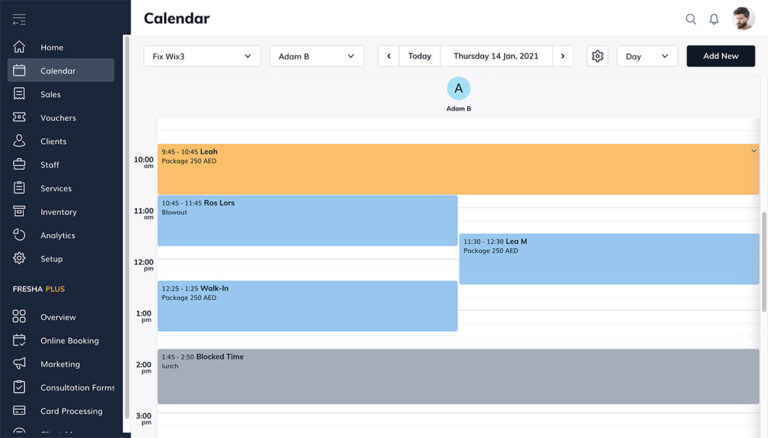
Task: Open the Blocked Time lunch slot
Action: pyautogui.click(x=458, y=377)
